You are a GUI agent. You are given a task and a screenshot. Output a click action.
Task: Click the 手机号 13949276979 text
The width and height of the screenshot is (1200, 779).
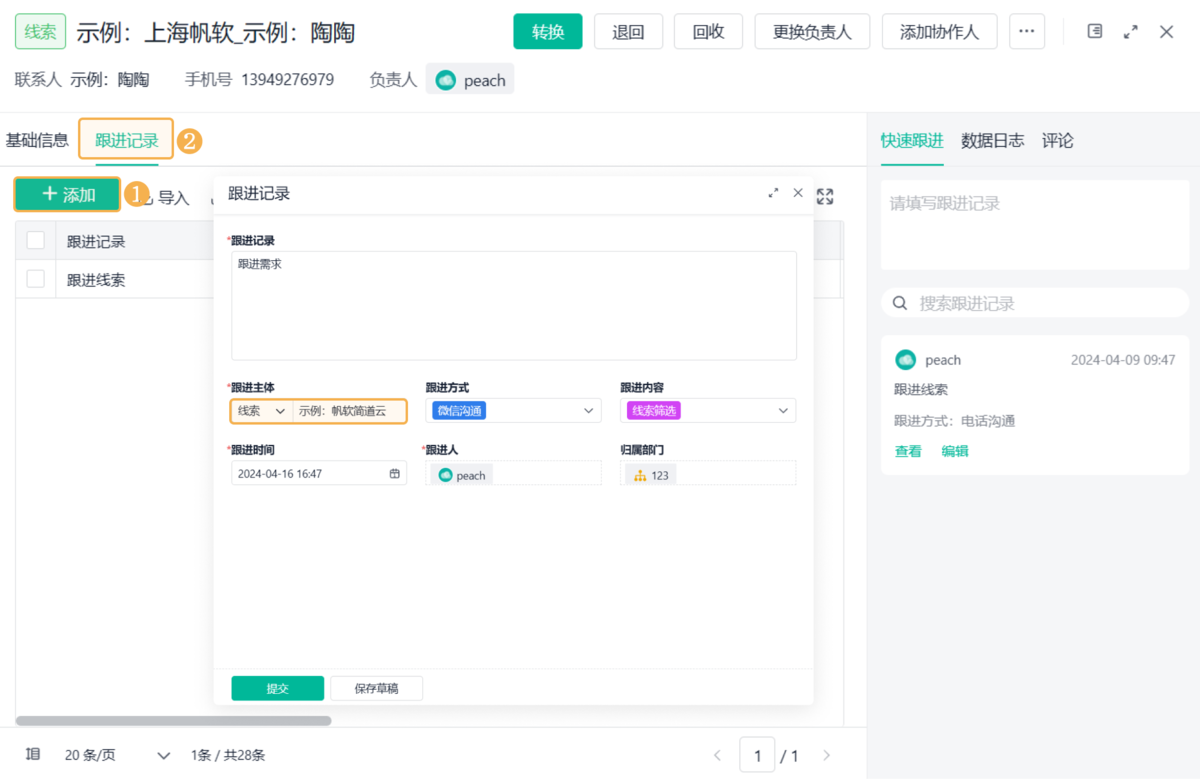(259, 80)
